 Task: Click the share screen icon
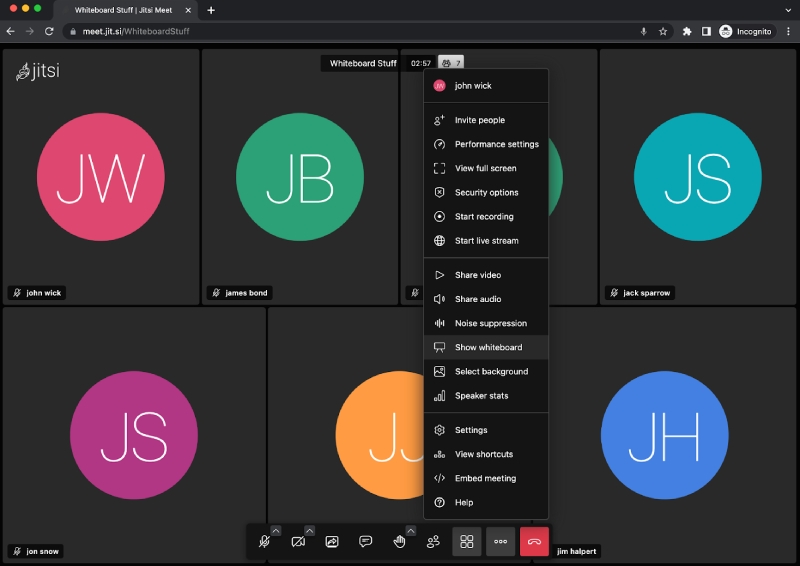tap(332, 542)
